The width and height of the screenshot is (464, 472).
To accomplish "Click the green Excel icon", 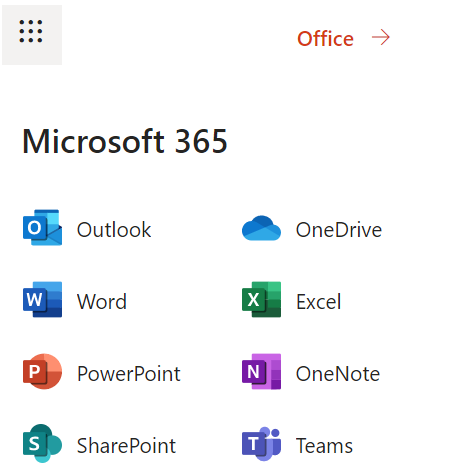I will point(261,299).
